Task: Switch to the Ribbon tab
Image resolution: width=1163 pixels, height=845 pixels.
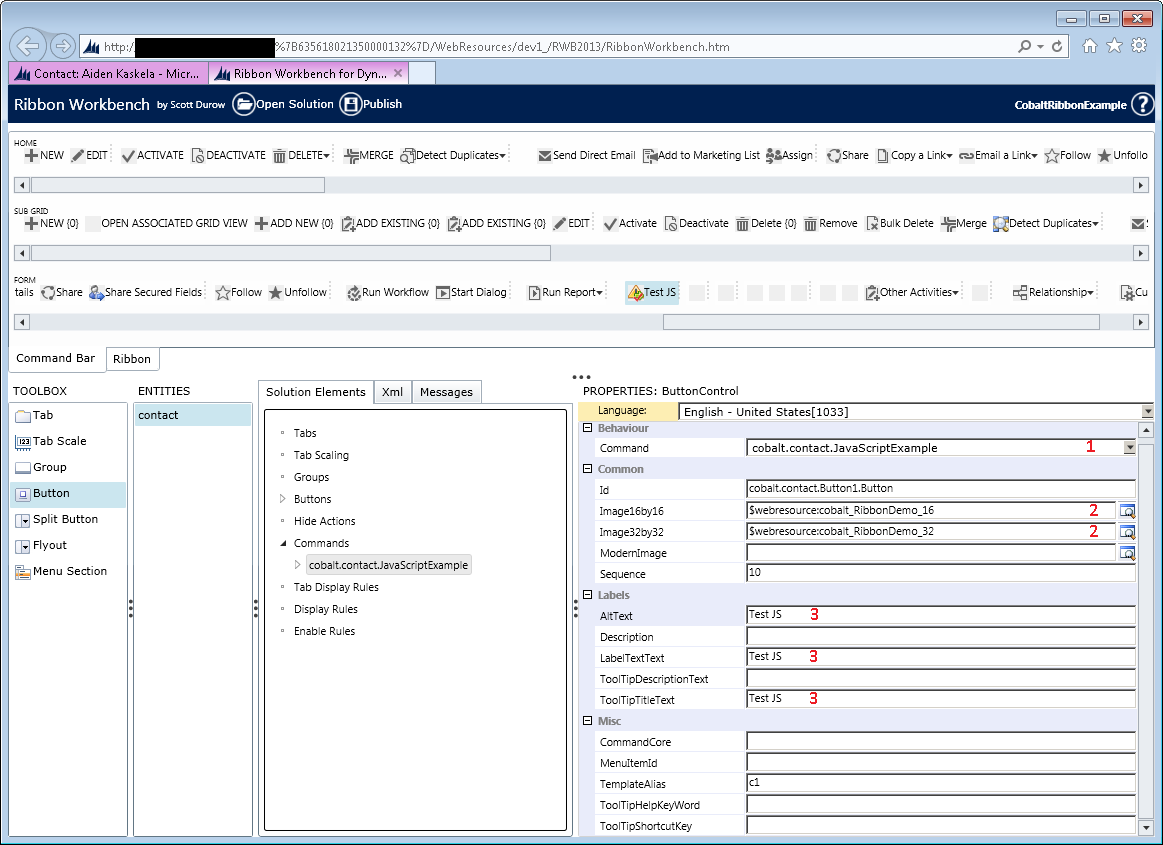Action: pos(132,359)
